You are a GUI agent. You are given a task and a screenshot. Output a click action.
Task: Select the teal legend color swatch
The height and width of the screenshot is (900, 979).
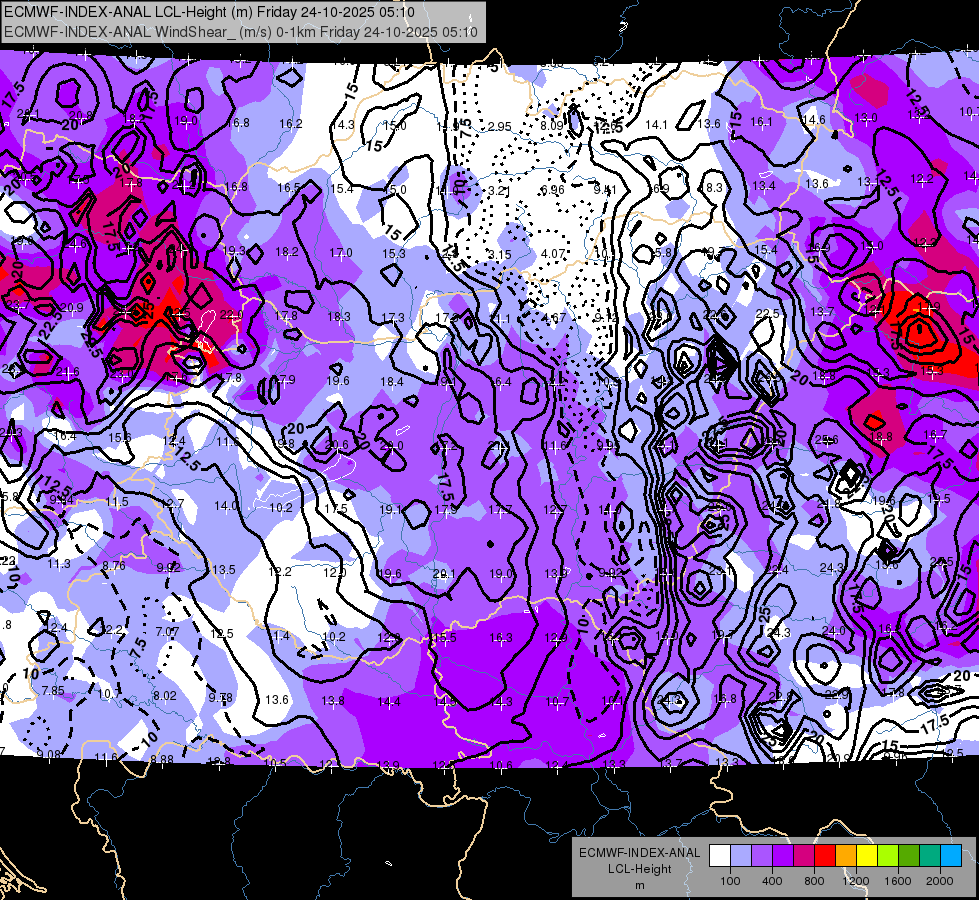pos(930,856)
